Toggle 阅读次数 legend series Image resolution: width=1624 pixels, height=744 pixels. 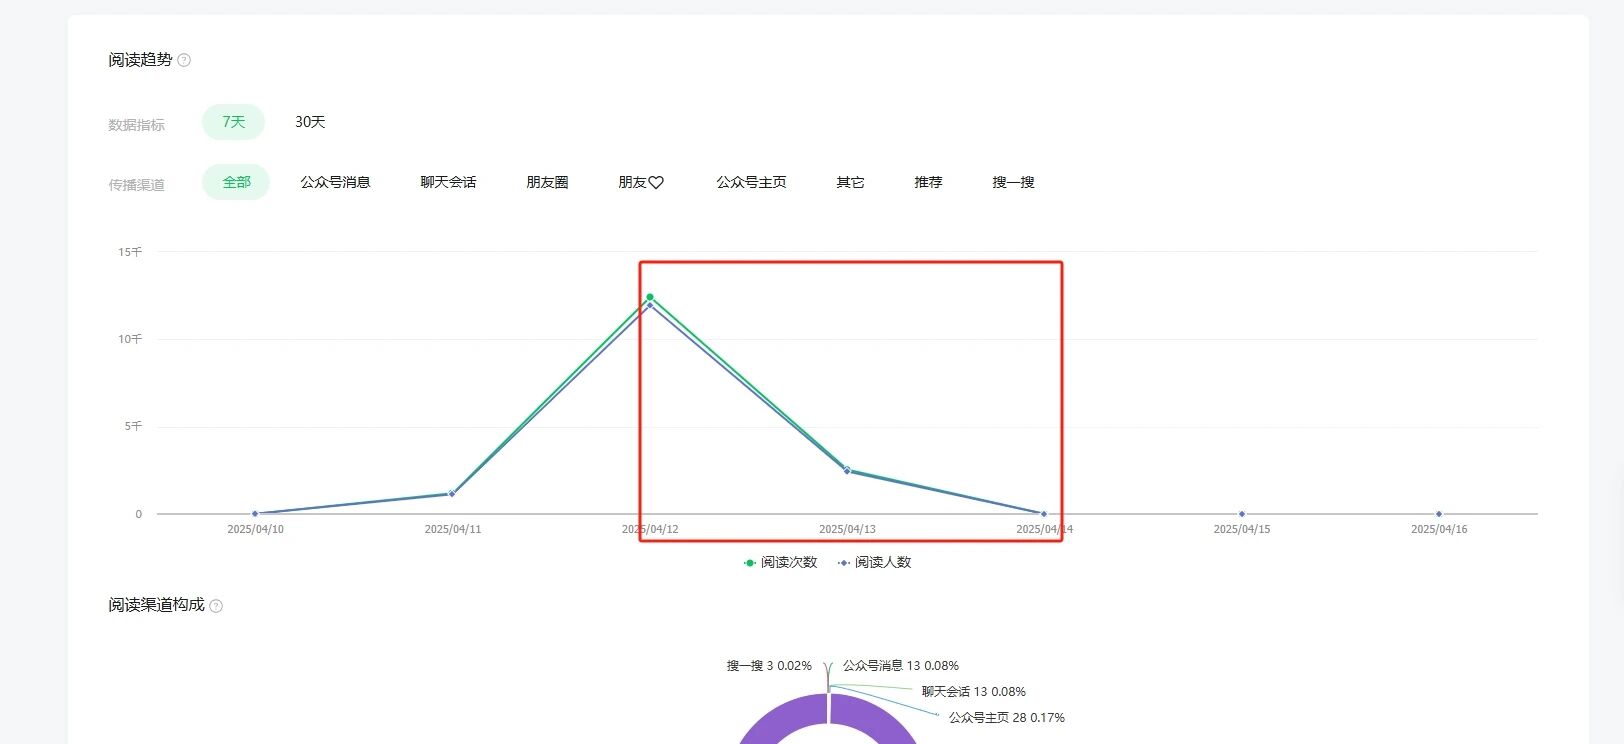pos(780,563)
